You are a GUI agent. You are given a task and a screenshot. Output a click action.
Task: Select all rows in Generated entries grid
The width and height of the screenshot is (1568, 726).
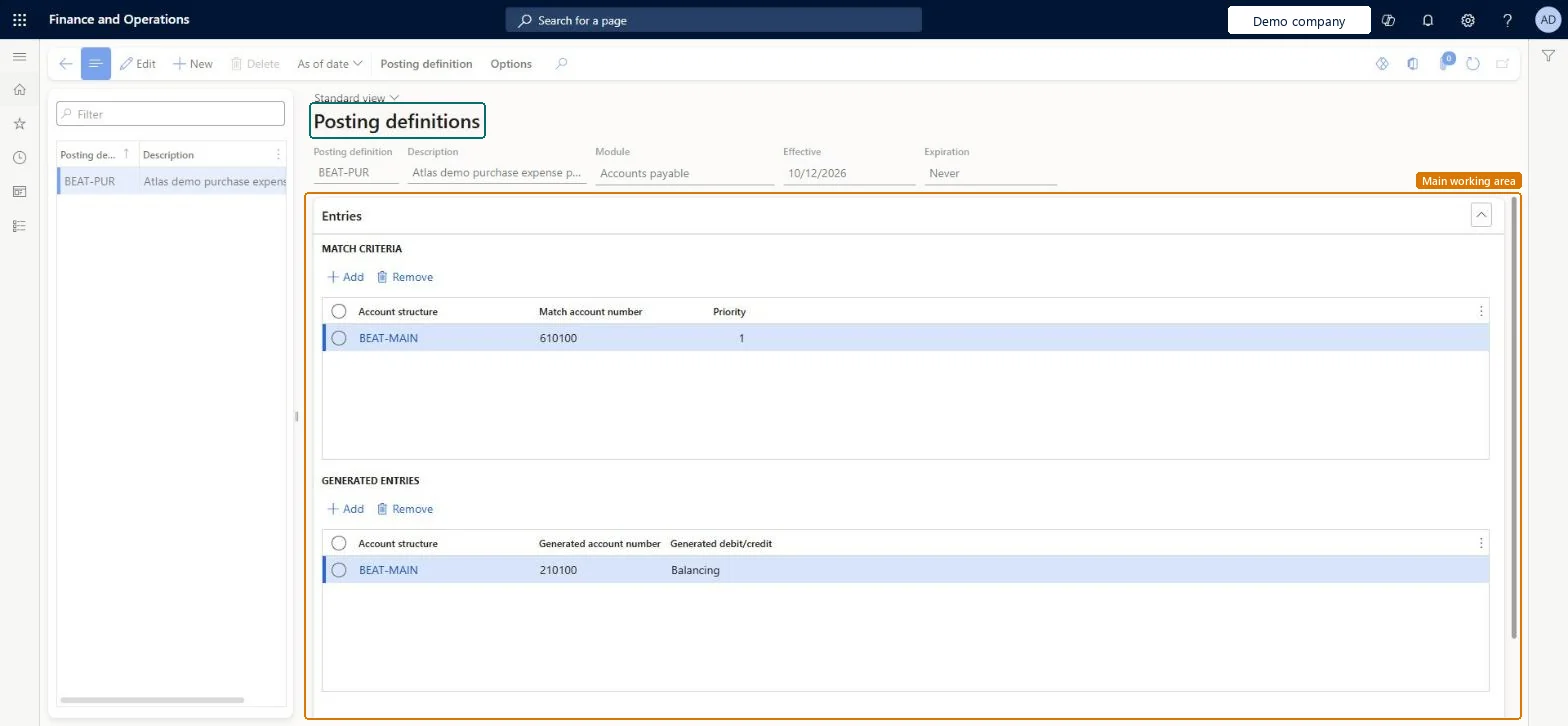tap(339, 543)
